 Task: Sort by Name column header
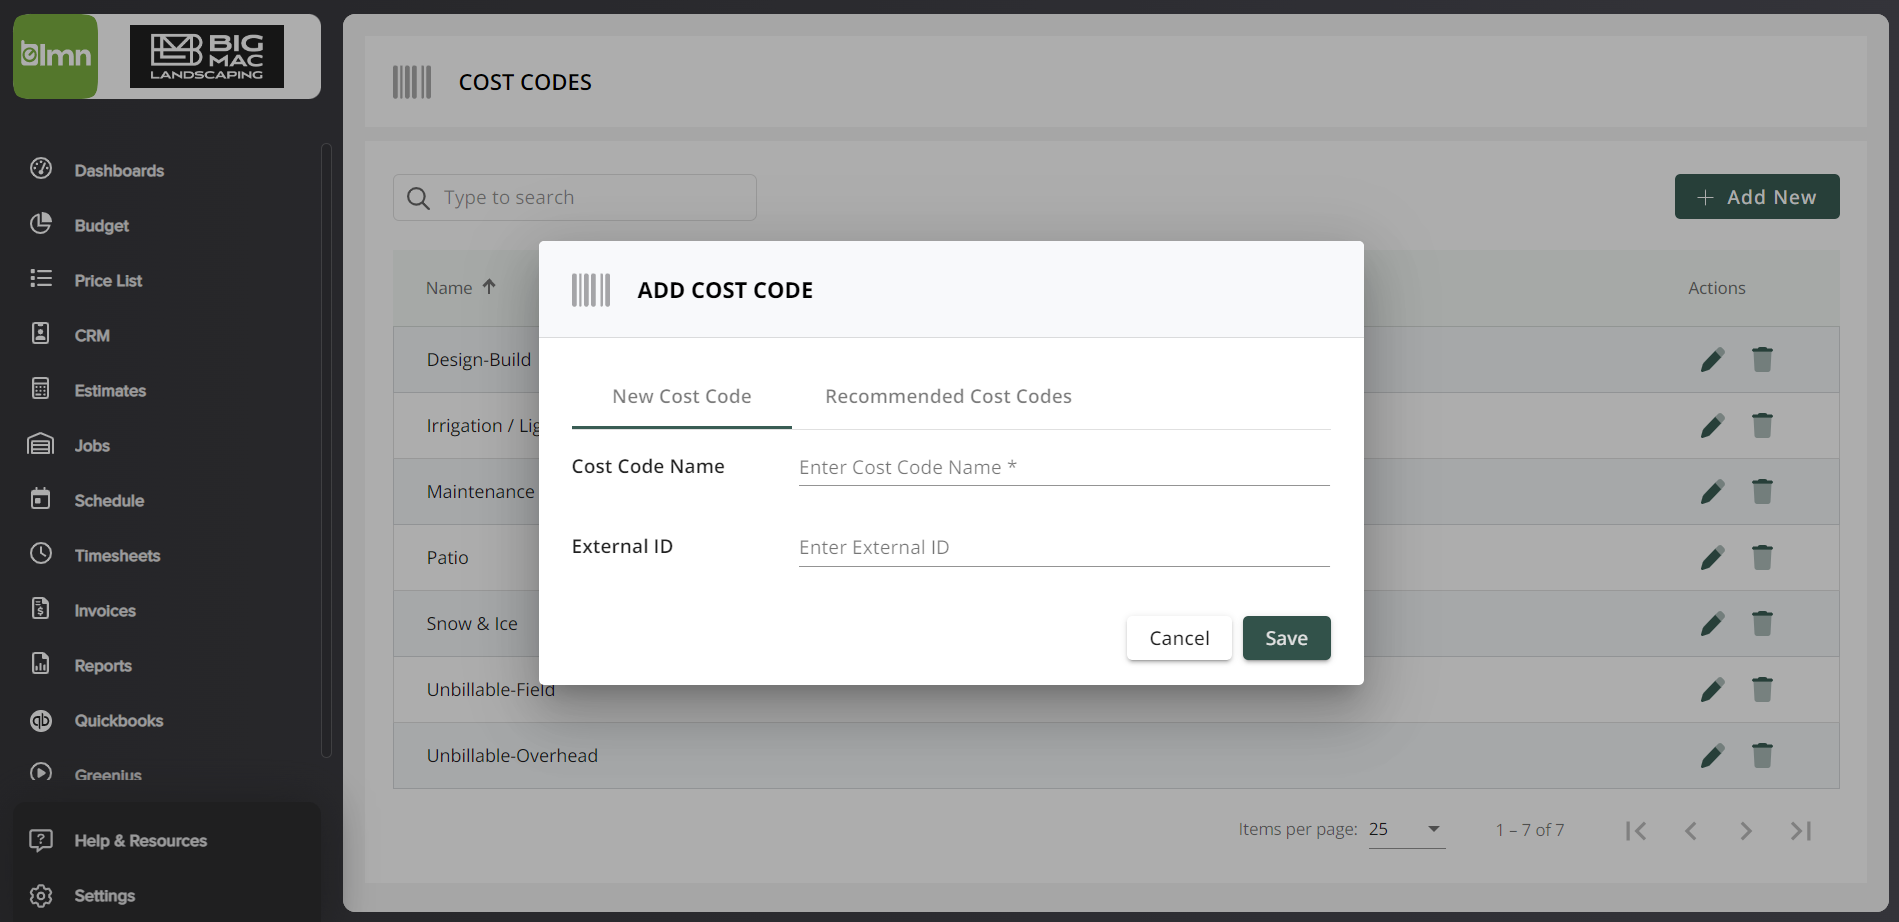pos(460,288)
